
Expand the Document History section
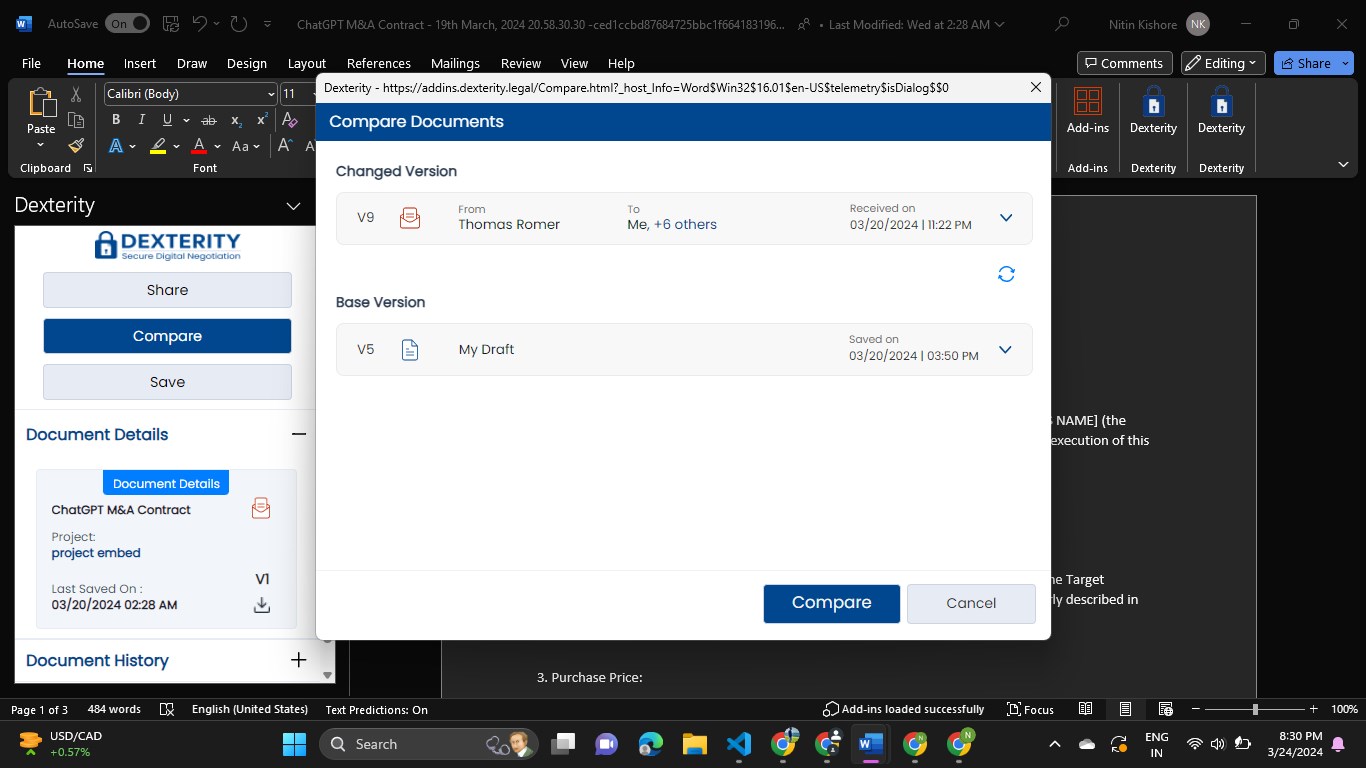click(x=298, y=660)
